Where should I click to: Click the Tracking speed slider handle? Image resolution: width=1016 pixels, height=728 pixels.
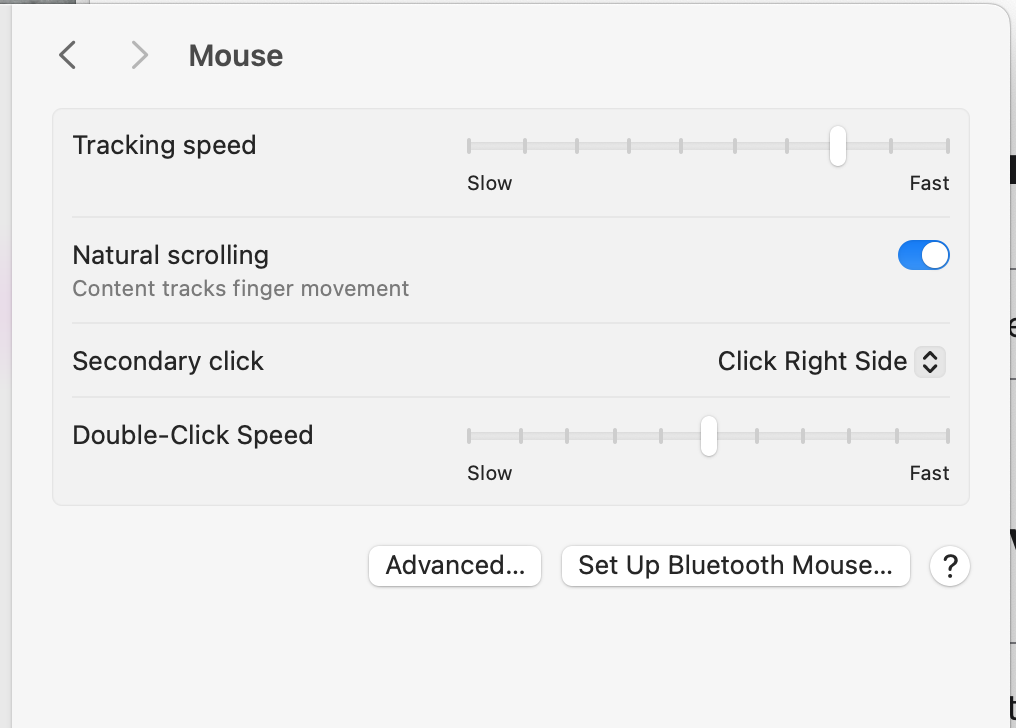pyautogui.click(x=838, y=146)
